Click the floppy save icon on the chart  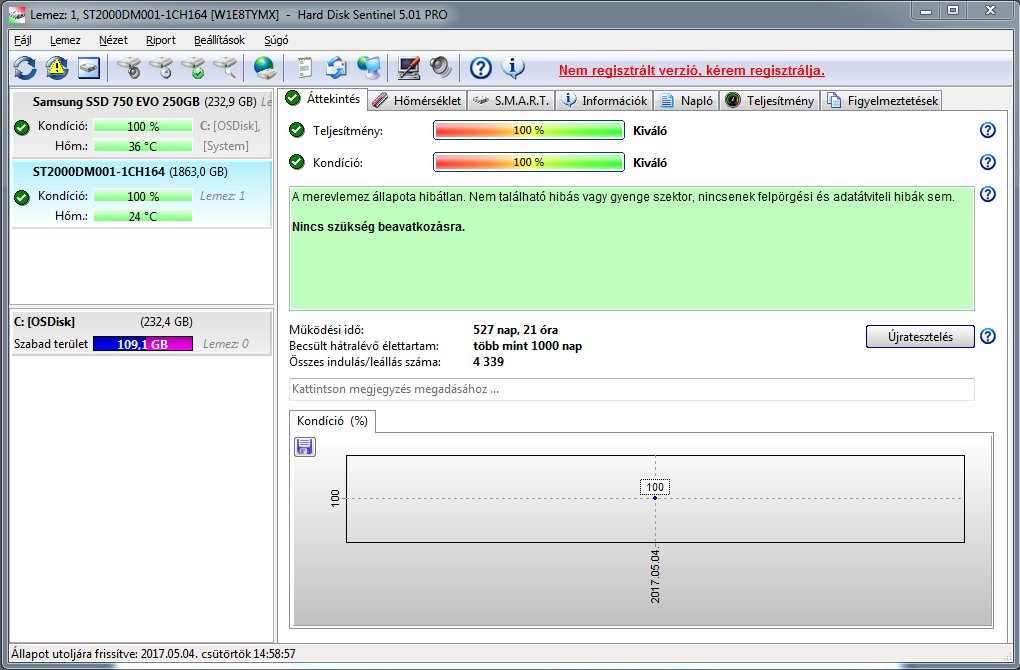point(305,447)
